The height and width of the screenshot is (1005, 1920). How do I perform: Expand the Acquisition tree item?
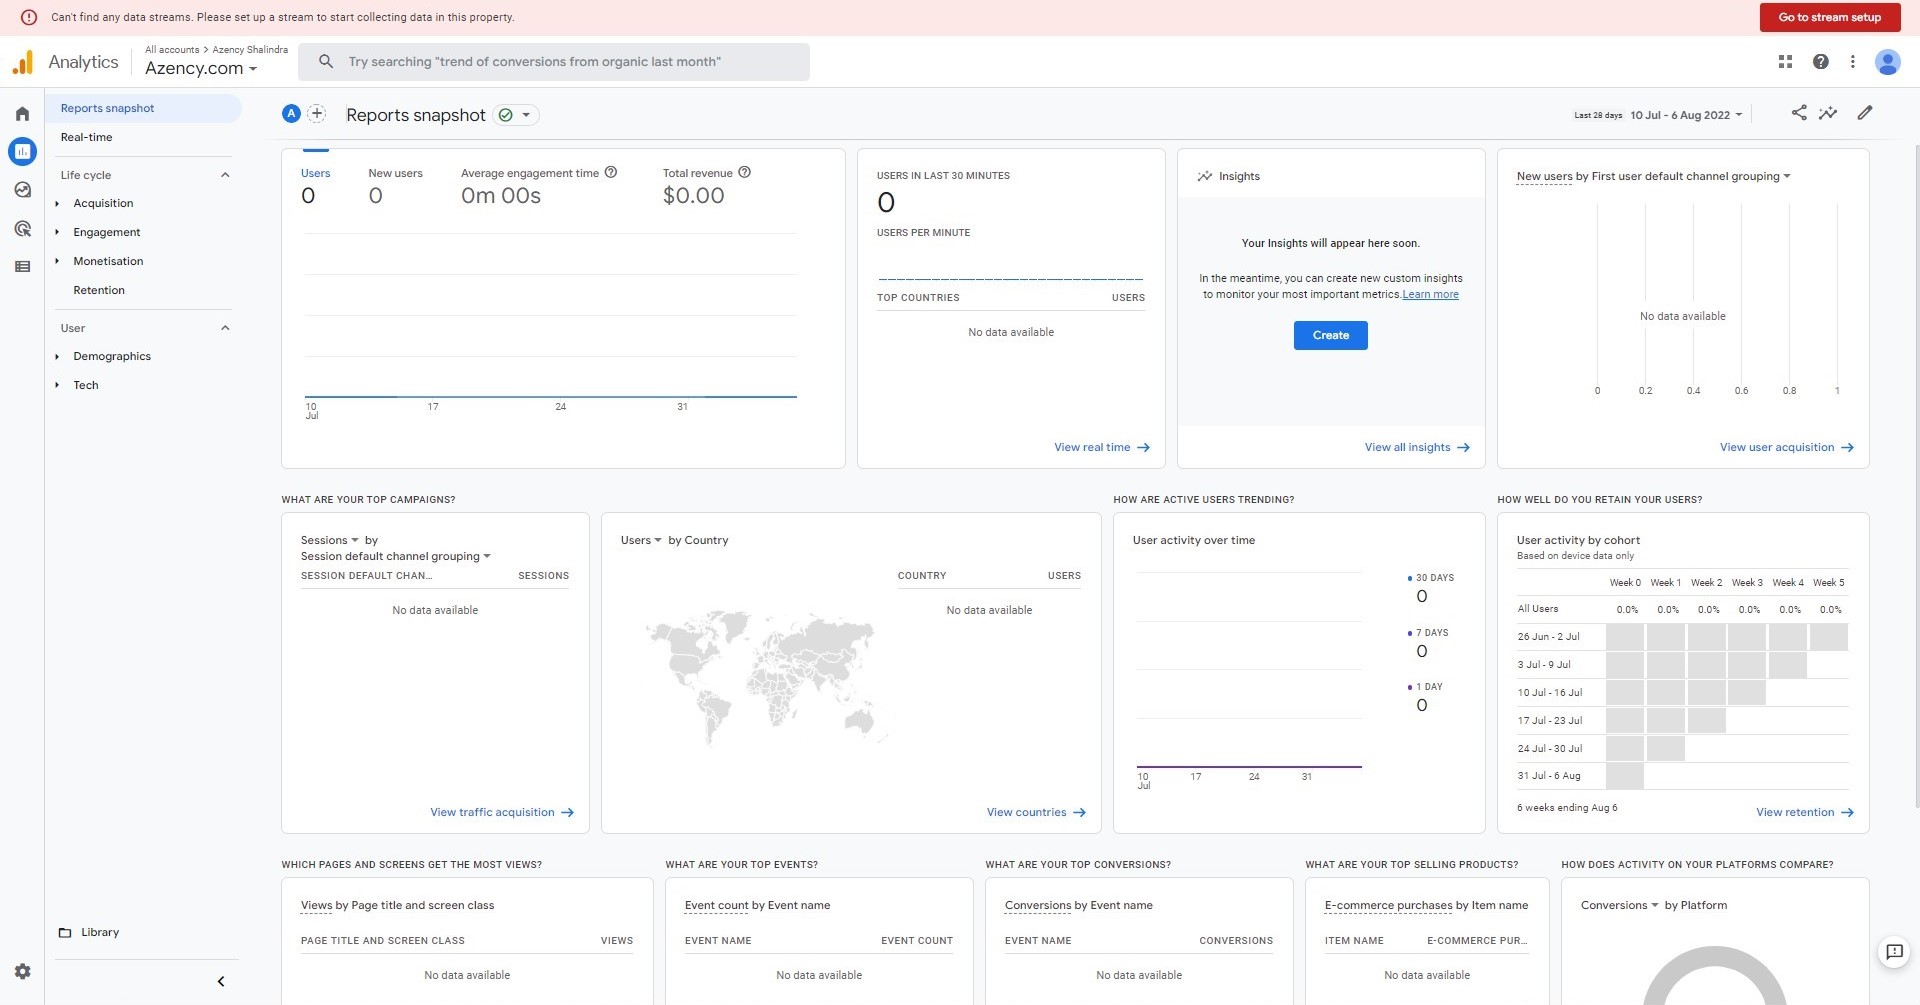tap(57, 203)
